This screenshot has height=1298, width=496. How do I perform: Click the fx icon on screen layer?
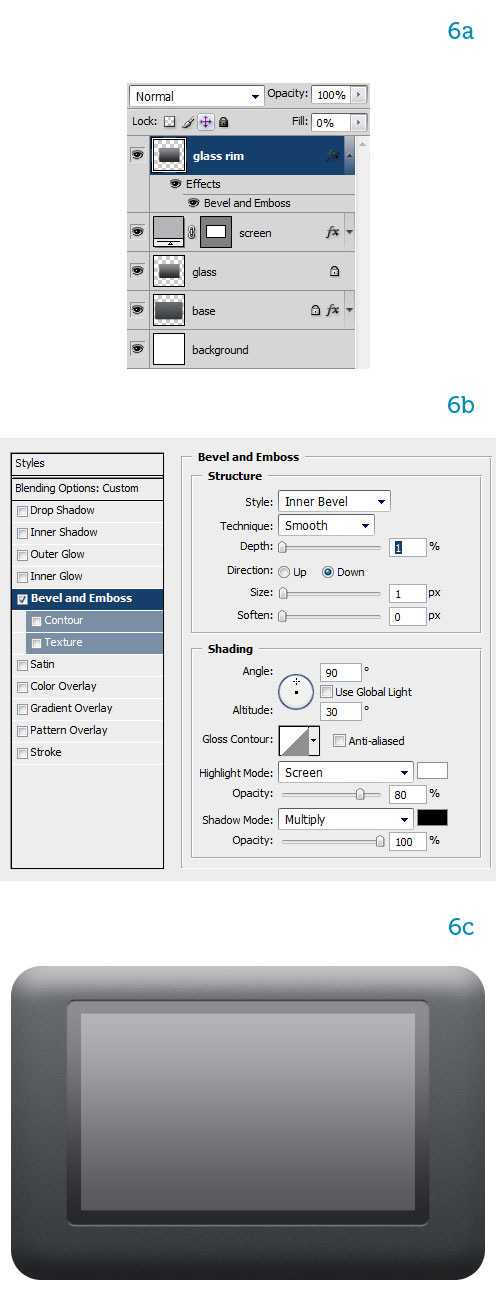pyautogui.click(x=333, y=232)
